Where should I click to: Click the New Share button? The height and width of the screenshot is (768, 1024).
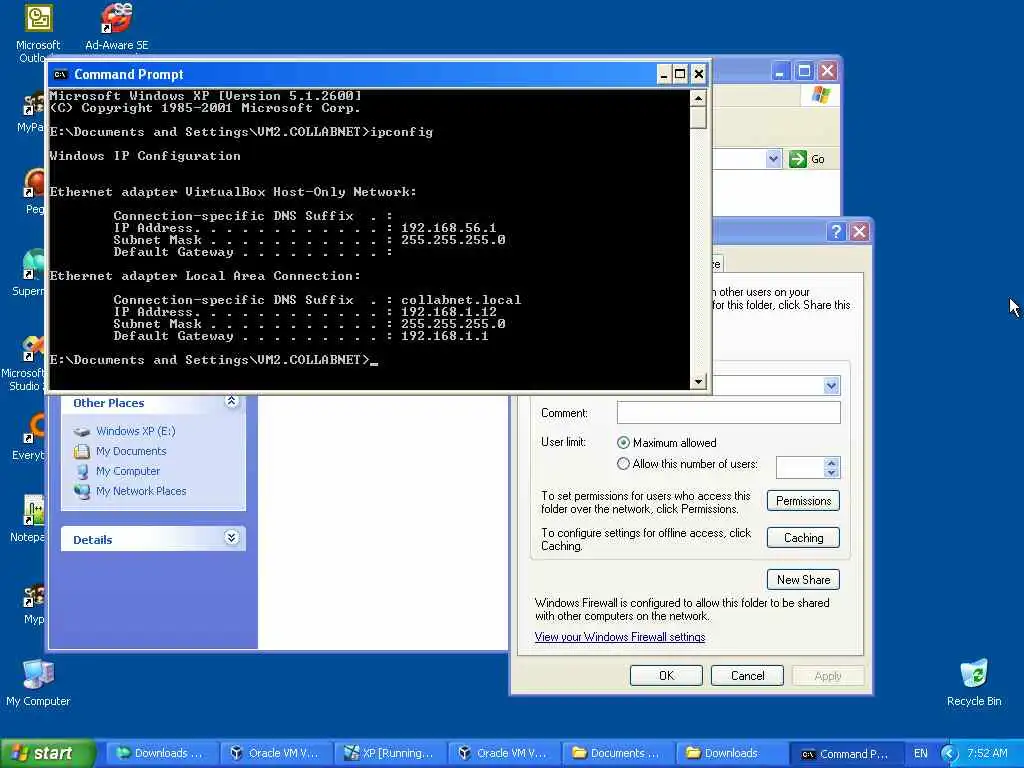pyautogui.click(x=803, y=580)
